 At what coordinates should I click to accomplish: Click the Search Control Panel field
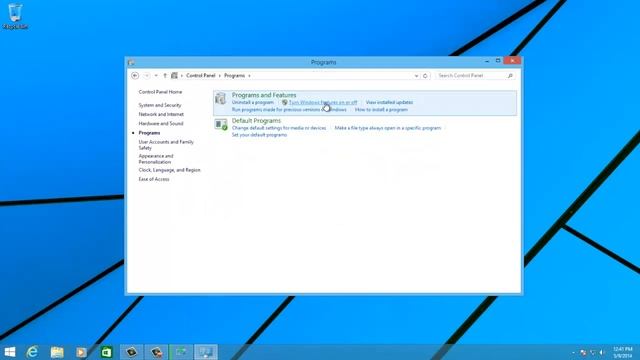point(475,76)
